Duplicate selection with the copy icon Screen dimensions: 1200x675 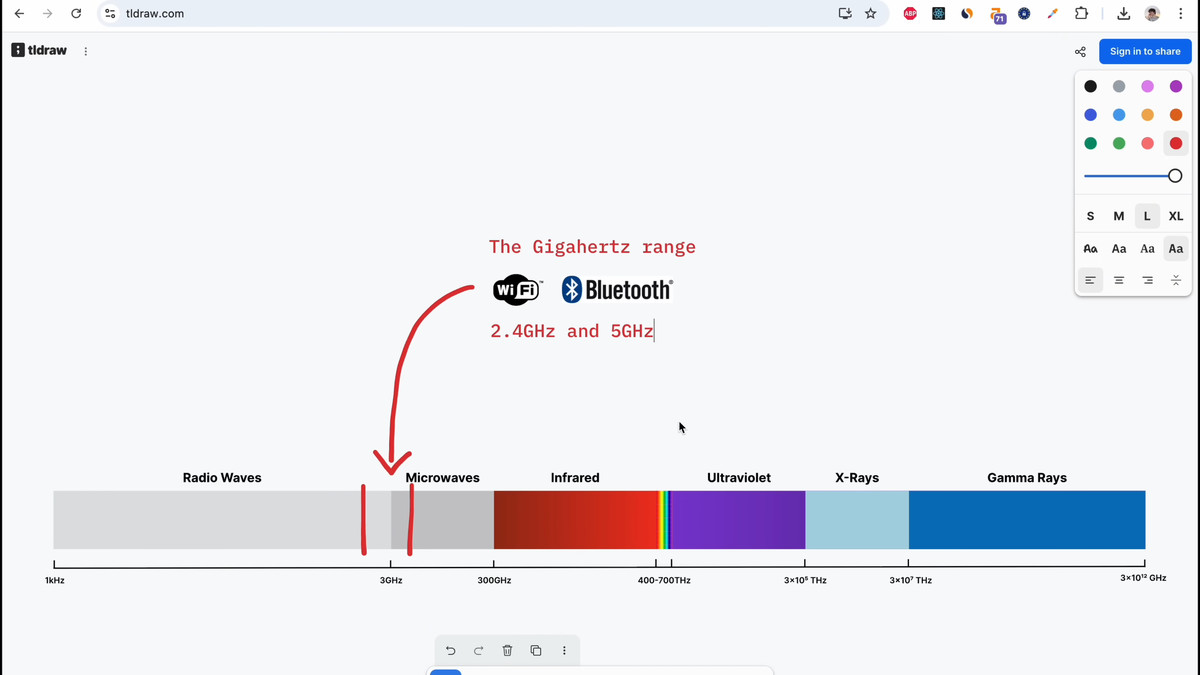point(536,651)
